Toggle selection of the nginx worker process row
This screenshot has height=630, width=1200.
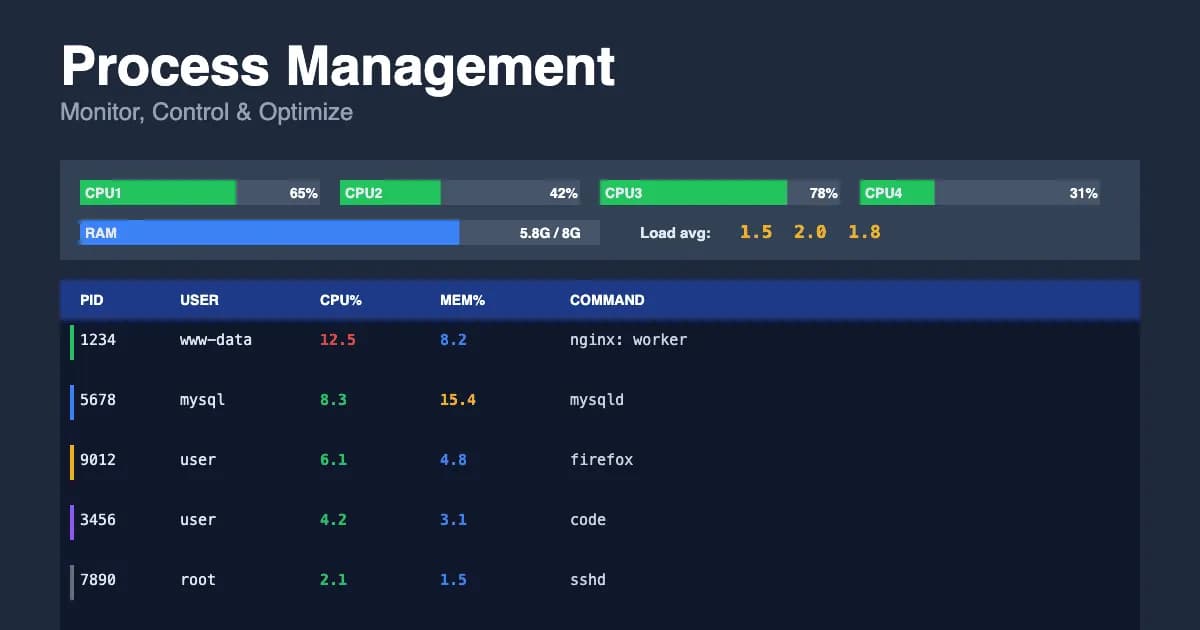(600, 340)
